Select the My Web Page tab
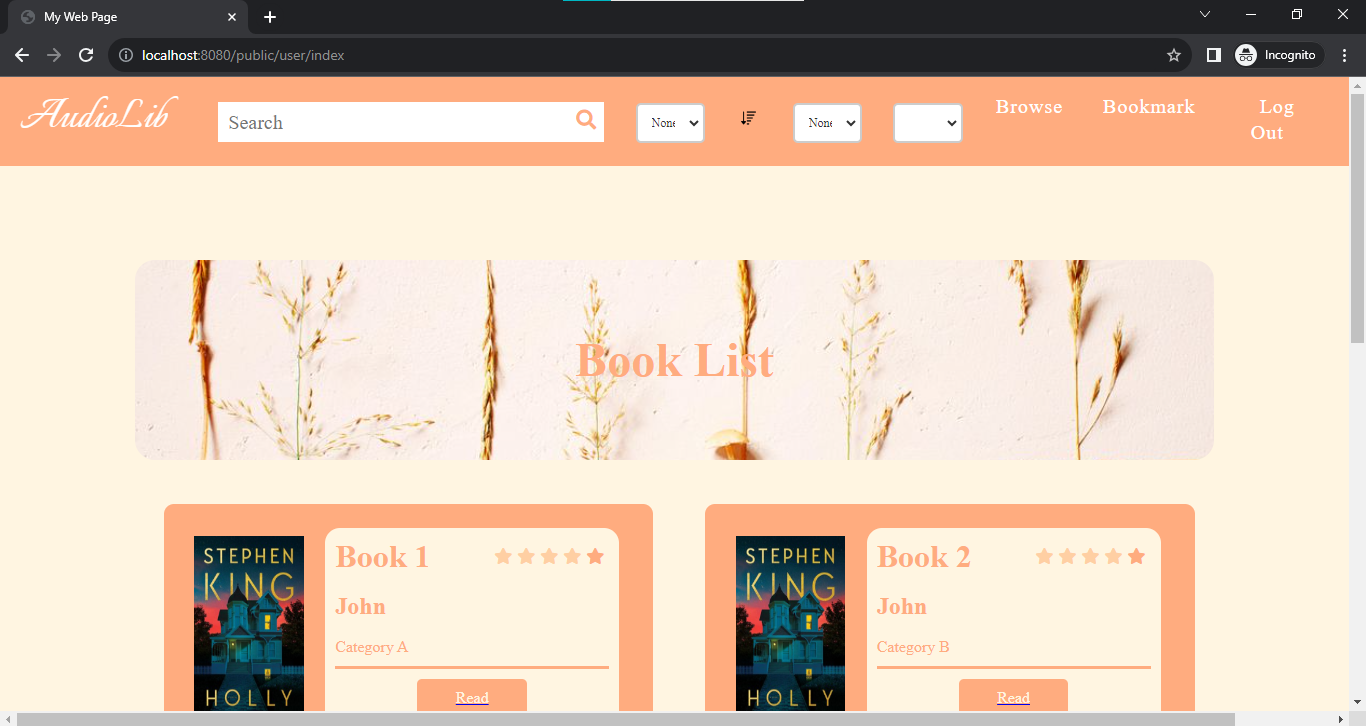The width and height of the screenshot is (1366, 726). pyautogui.click(x=130, y=17)
